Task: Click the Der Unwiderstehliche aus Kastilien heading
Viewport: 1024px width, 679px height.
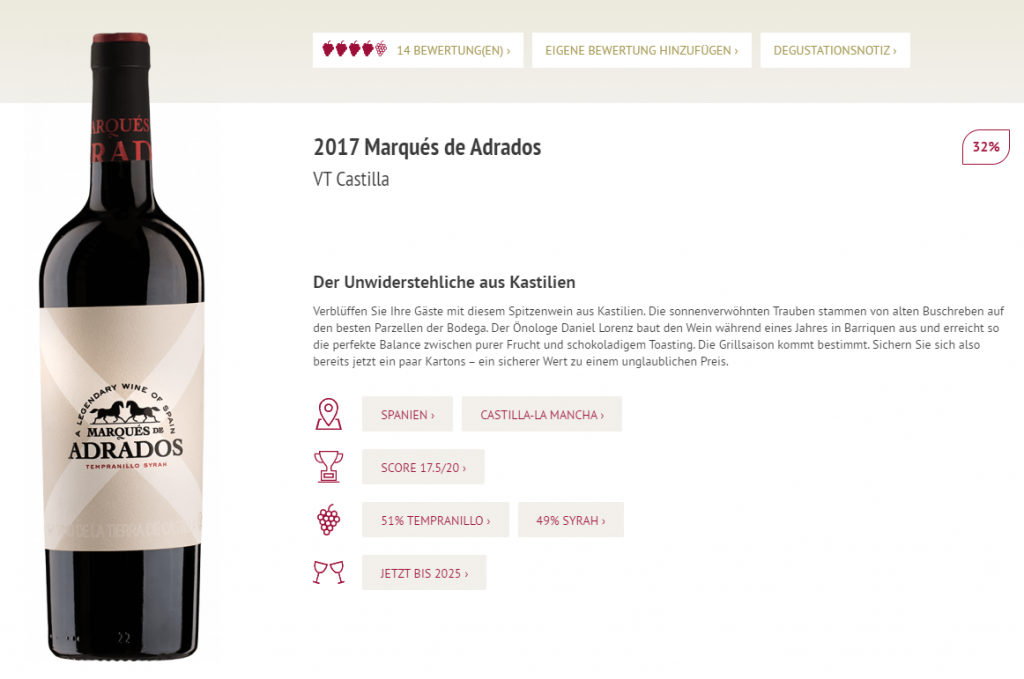Action: [444, 282]
